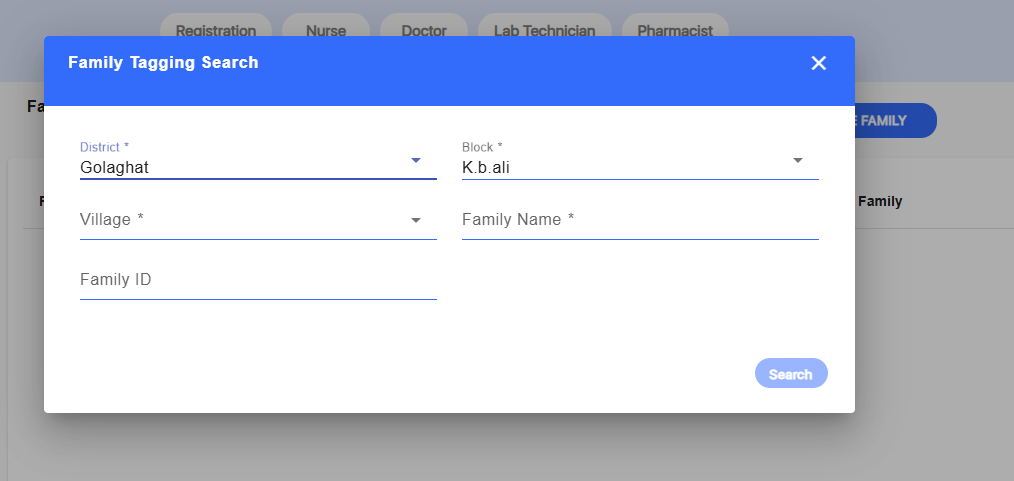This screenshot has height=481, width=1014.
Task: Click the partially hidden blue FAMILY button
Action: click(894, 121)
